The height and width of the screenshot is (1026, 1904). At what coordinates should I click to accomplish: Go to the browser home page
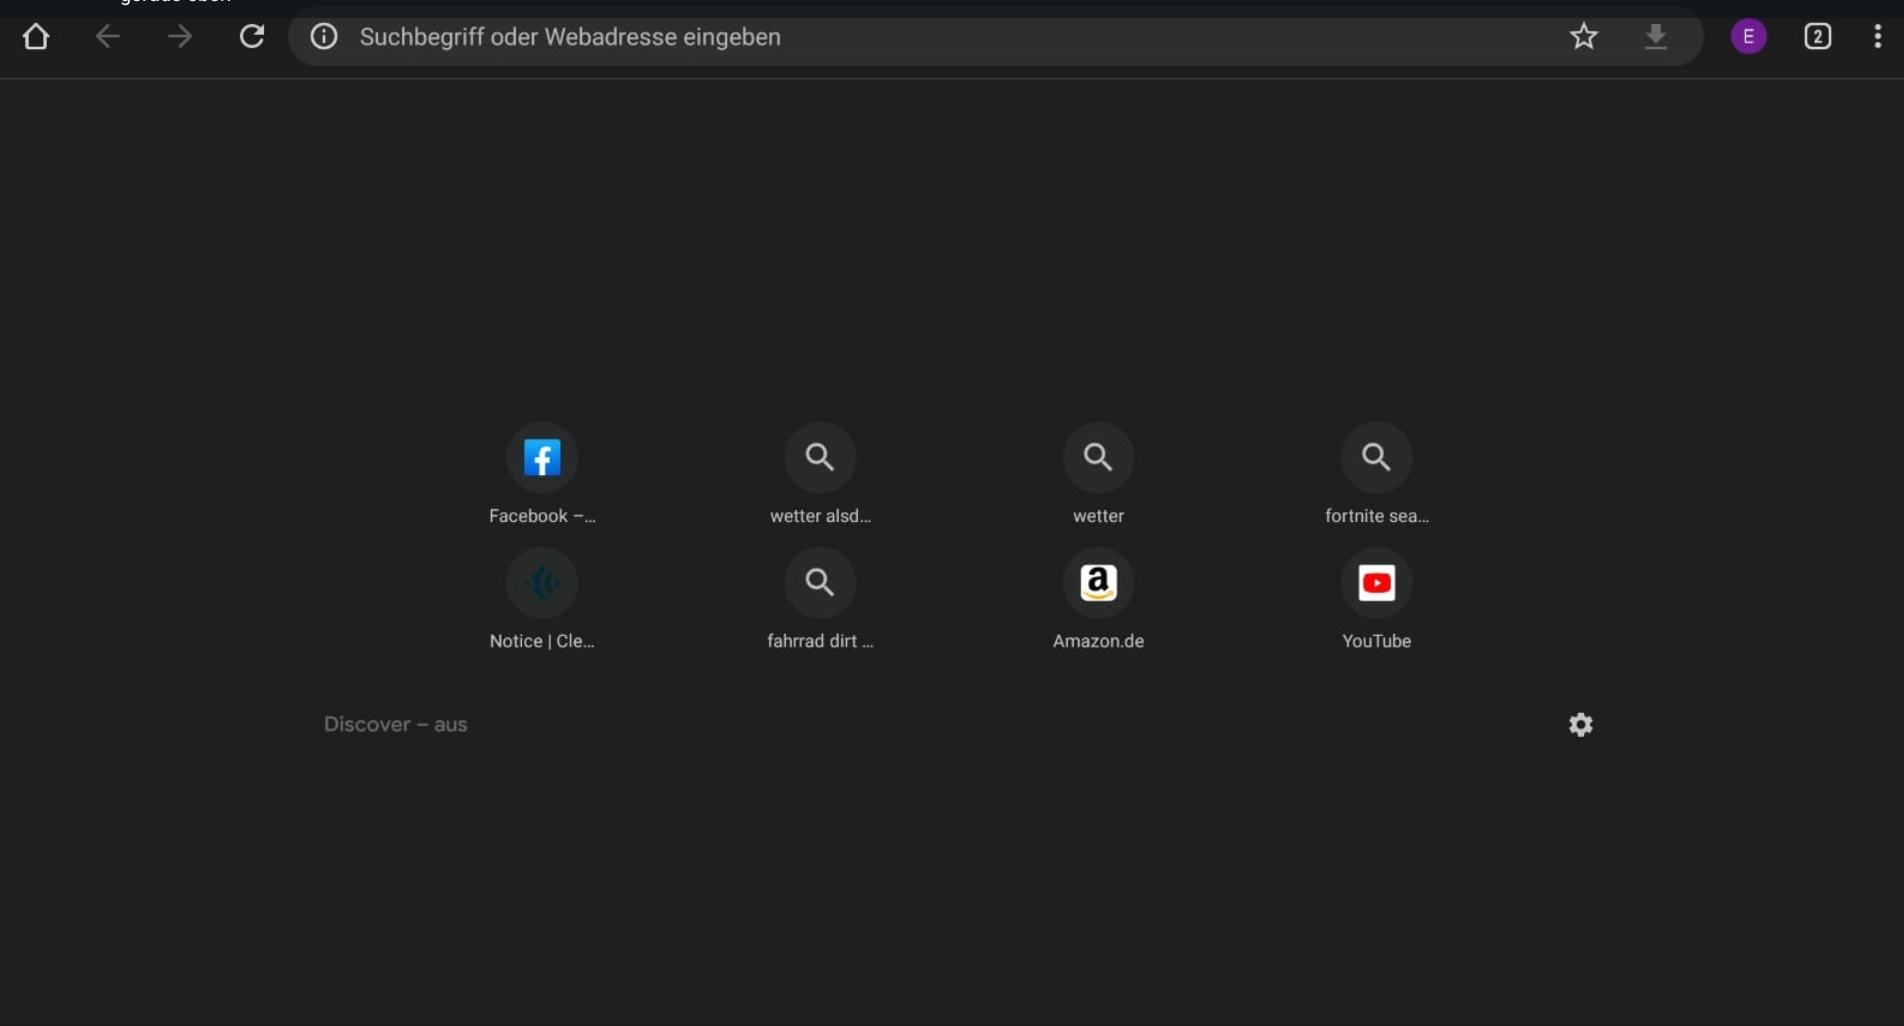coord(36,37)
